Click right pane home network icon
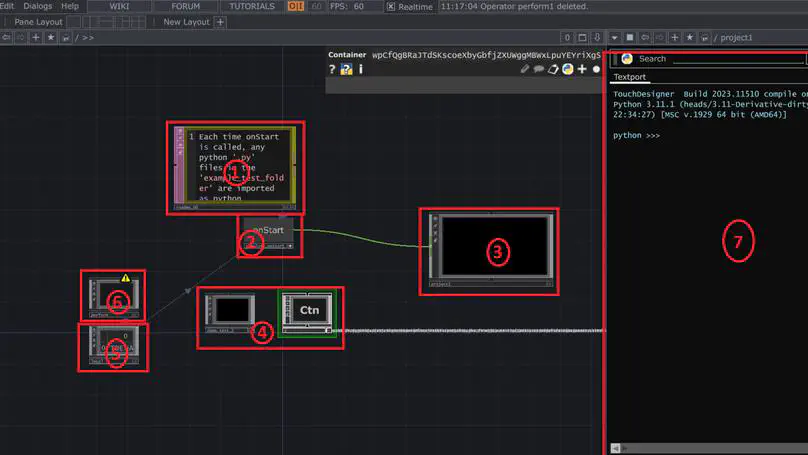 click(x=704, y=38)
